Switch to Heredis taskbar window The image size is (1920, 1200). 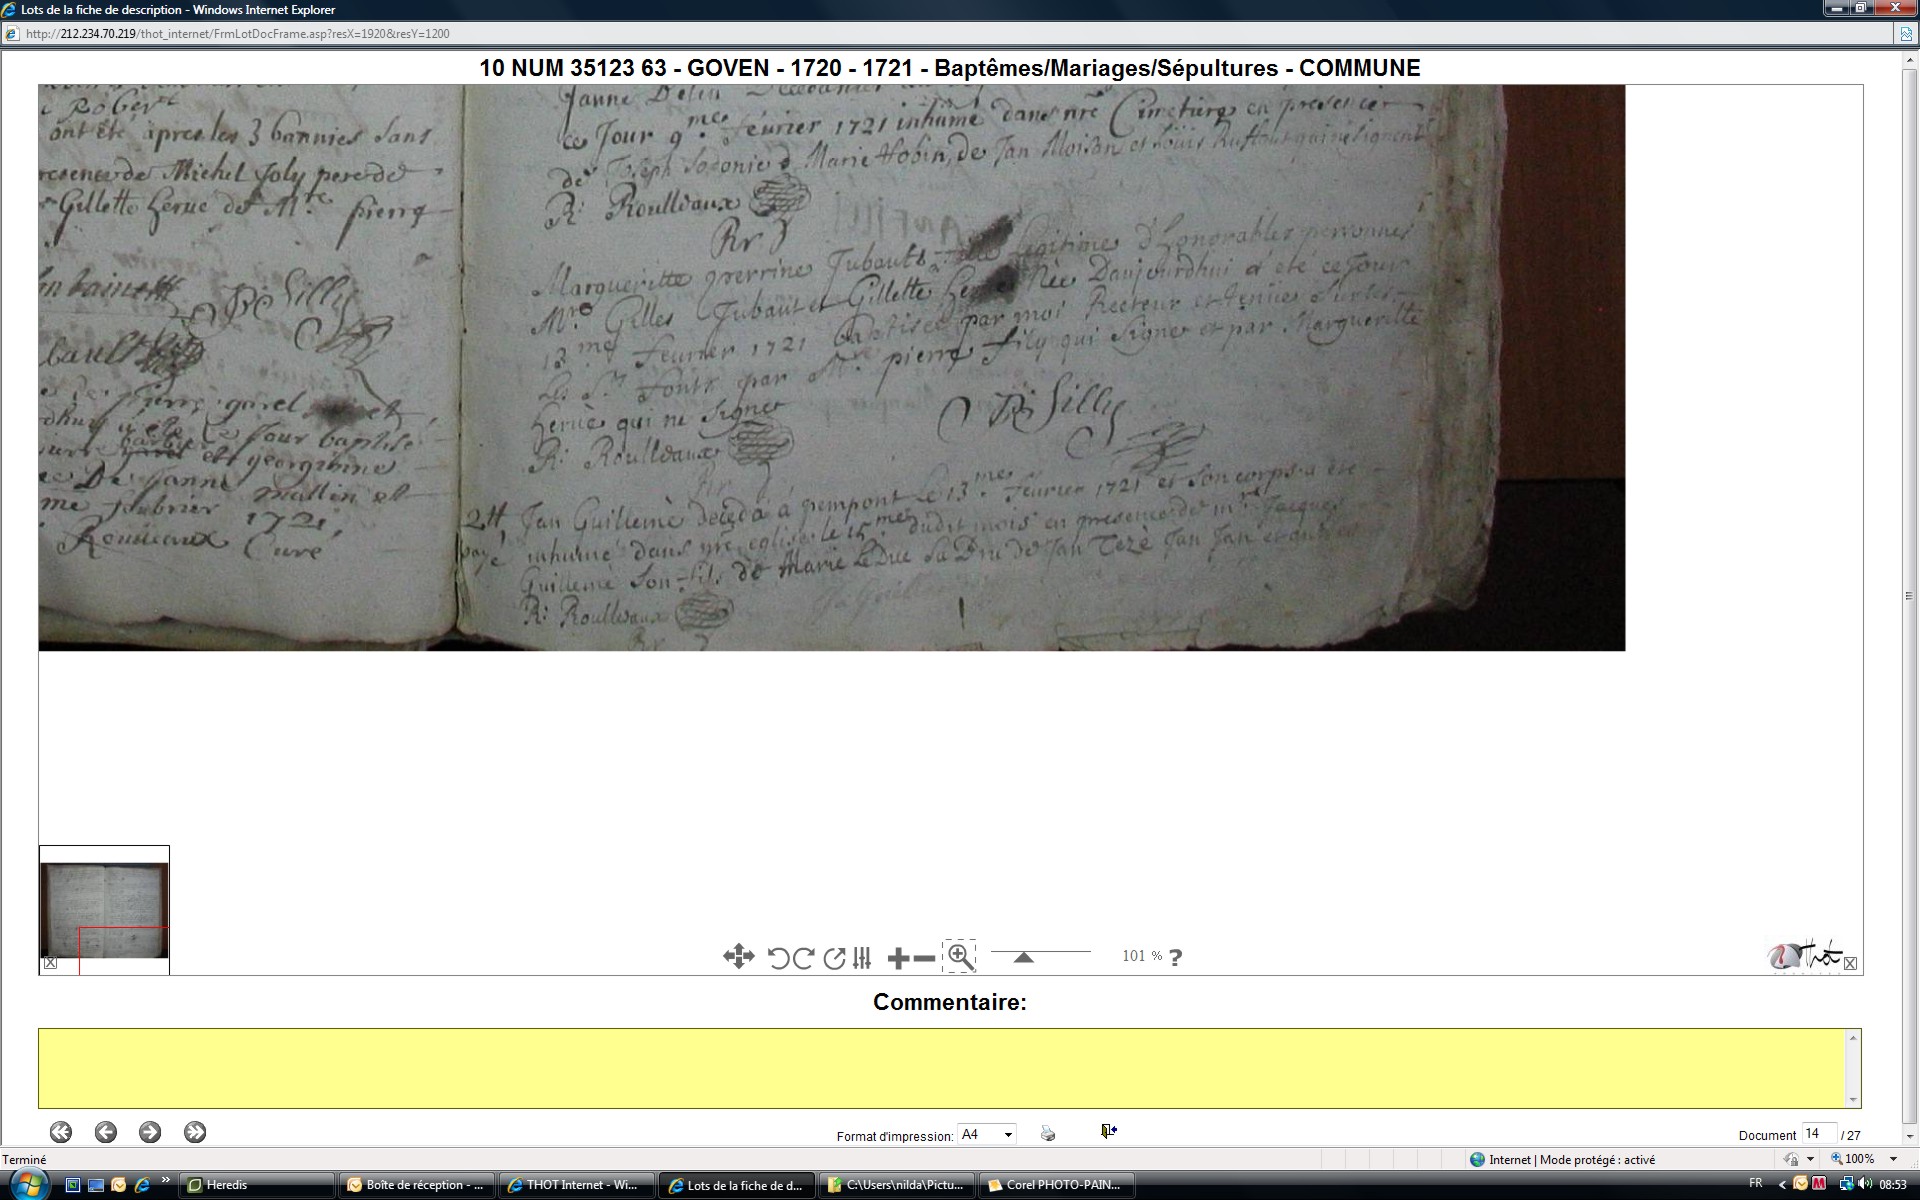click(257, 1185)
